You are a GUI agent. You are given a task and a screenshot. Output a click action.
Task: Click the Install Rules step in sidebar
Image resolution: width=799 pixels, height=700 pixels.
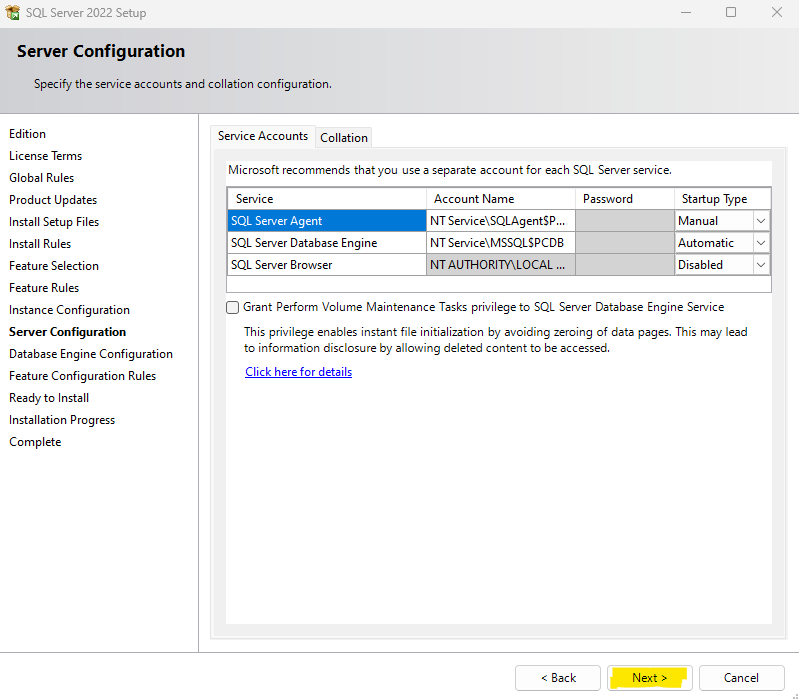click(x=40, y=244)
